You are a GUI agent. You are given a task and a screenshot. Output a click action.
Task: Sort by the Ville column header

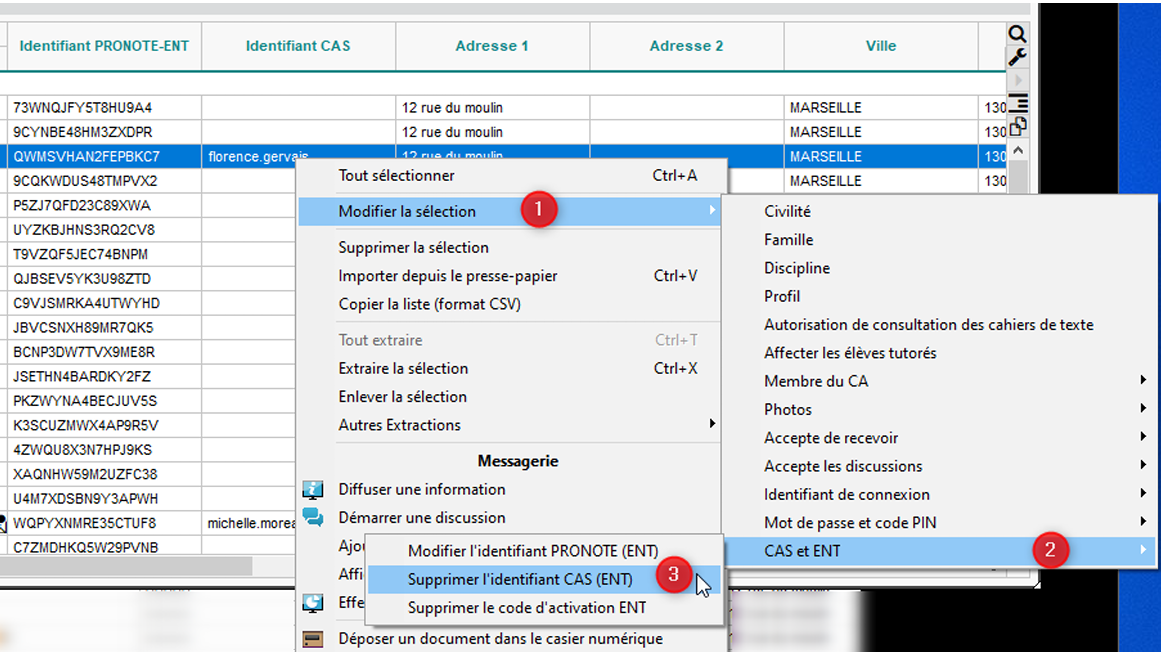pyautogui.click(x=880, y=46)
